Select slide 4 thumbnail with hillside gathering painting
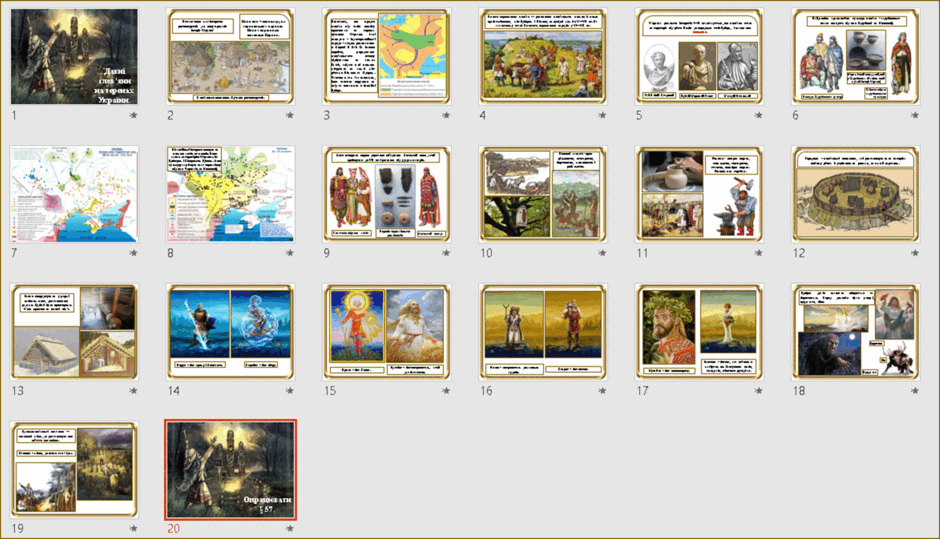940x539 pixels. 543,56
